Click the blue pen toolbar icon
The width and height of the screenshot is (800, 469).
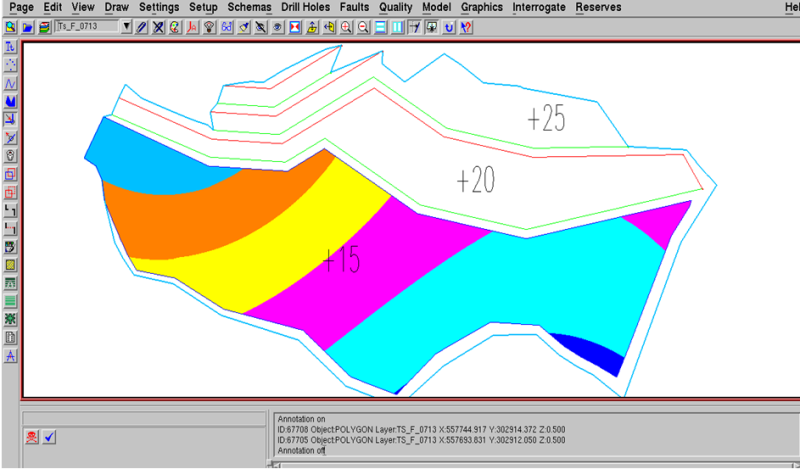[141, 27]
